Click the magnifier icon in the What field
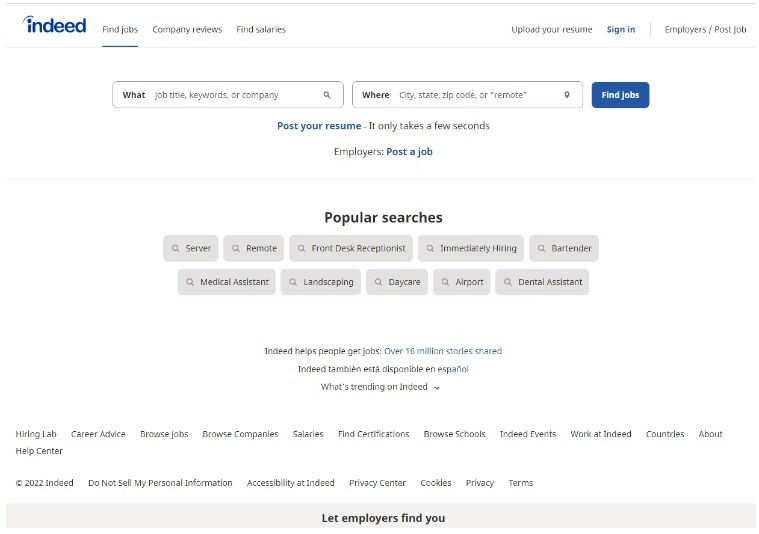Viewport: 759px width, 534px height. coord(327,95)
